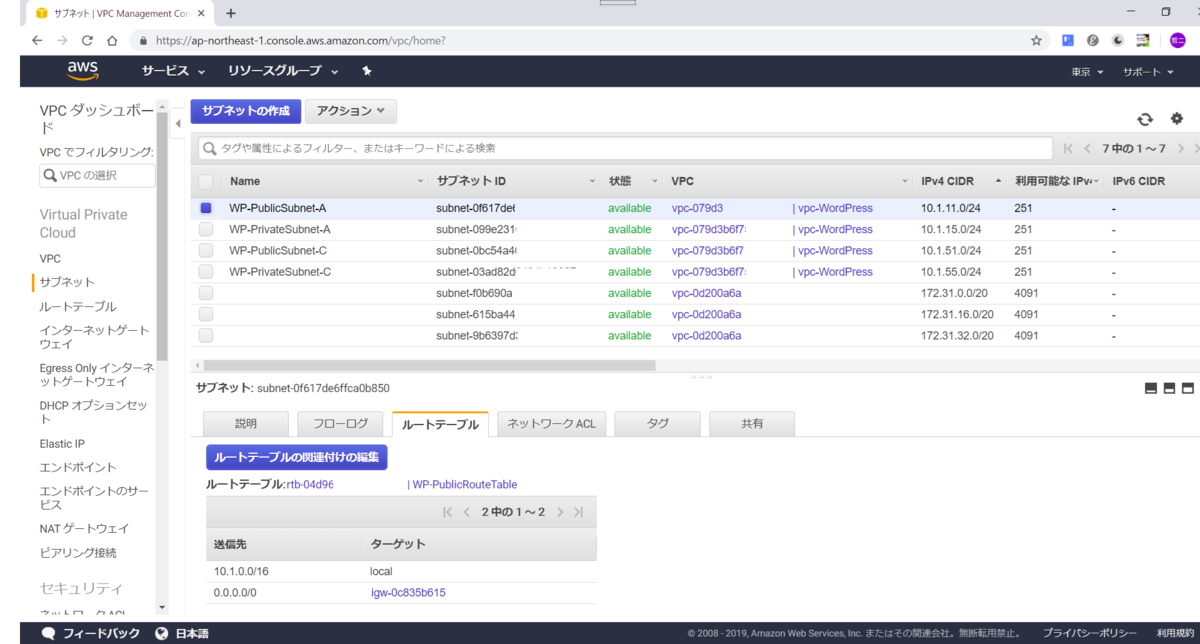Screen dimensions: 1200x644
Task: Click the horizontal scrollbar under the subnet table
Action: (430, 365)
